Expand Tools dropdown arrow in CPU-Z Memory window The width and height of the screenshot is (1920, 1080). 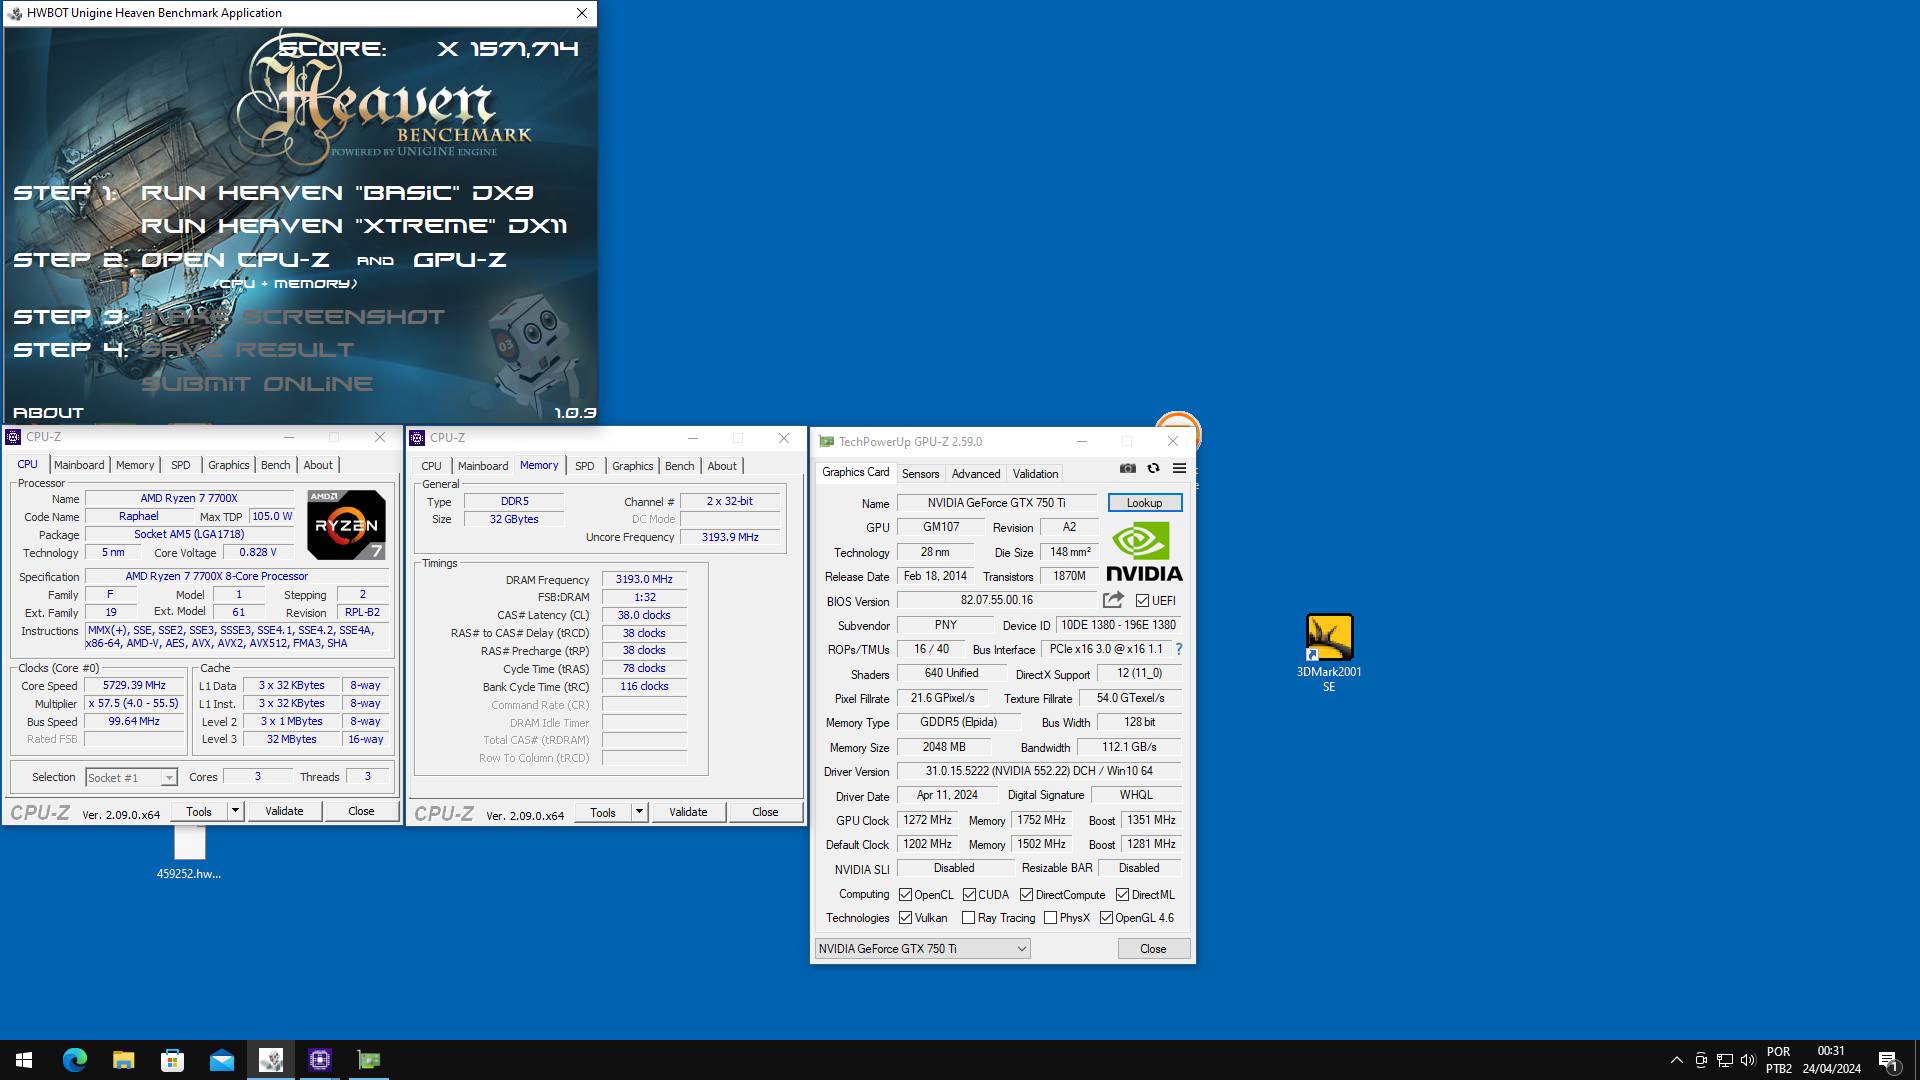click(x=639, y=812)
